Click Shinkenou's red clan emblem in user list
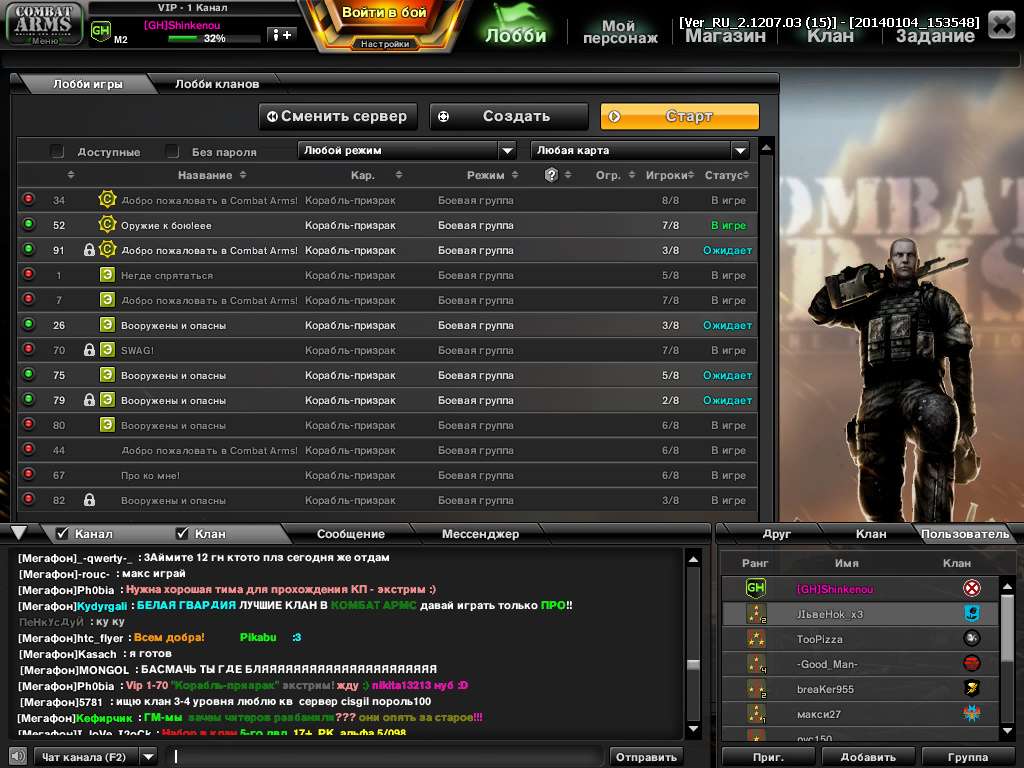This screenshot has width=1024, height=768. 972,588
